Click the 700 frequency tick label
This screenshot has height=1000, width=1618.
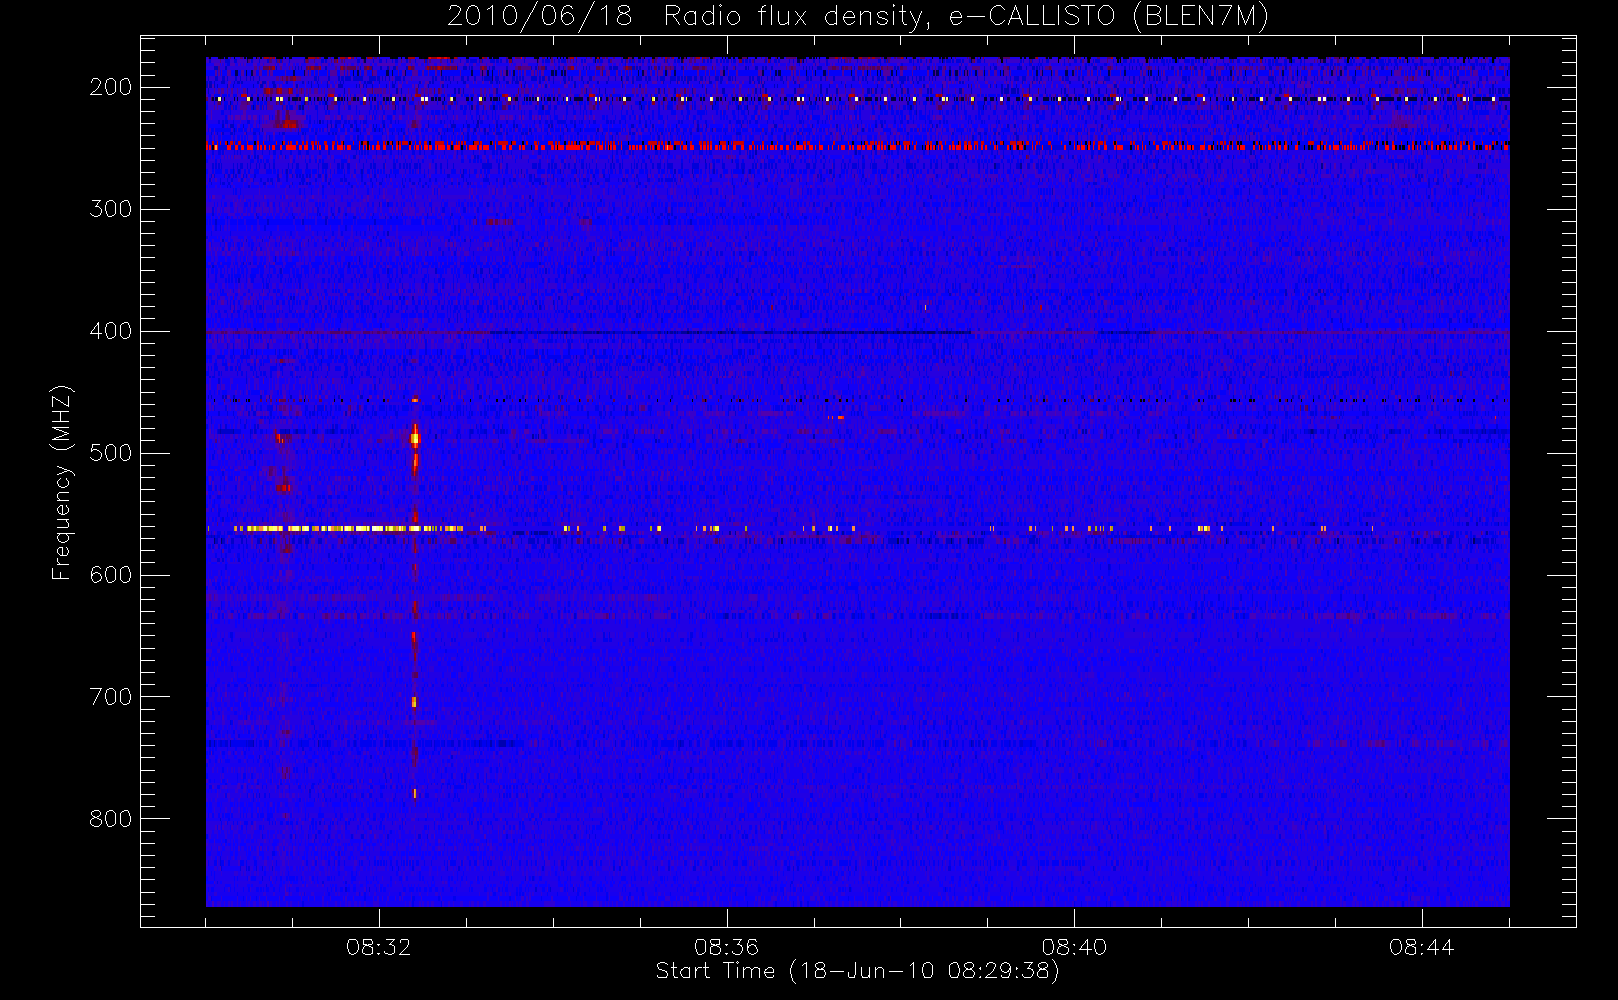point(111,697)
